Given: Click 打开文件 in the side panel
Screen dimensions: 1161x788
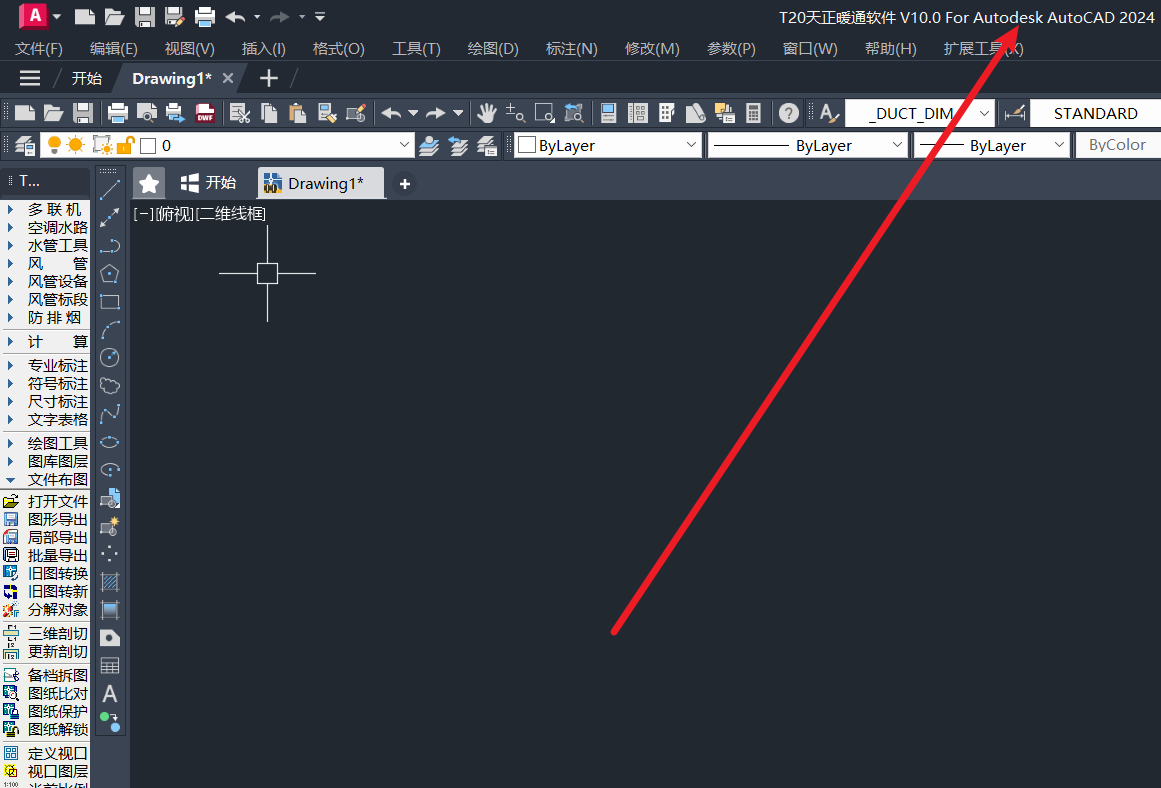Looking at the screenshot, I should point(57,501).
